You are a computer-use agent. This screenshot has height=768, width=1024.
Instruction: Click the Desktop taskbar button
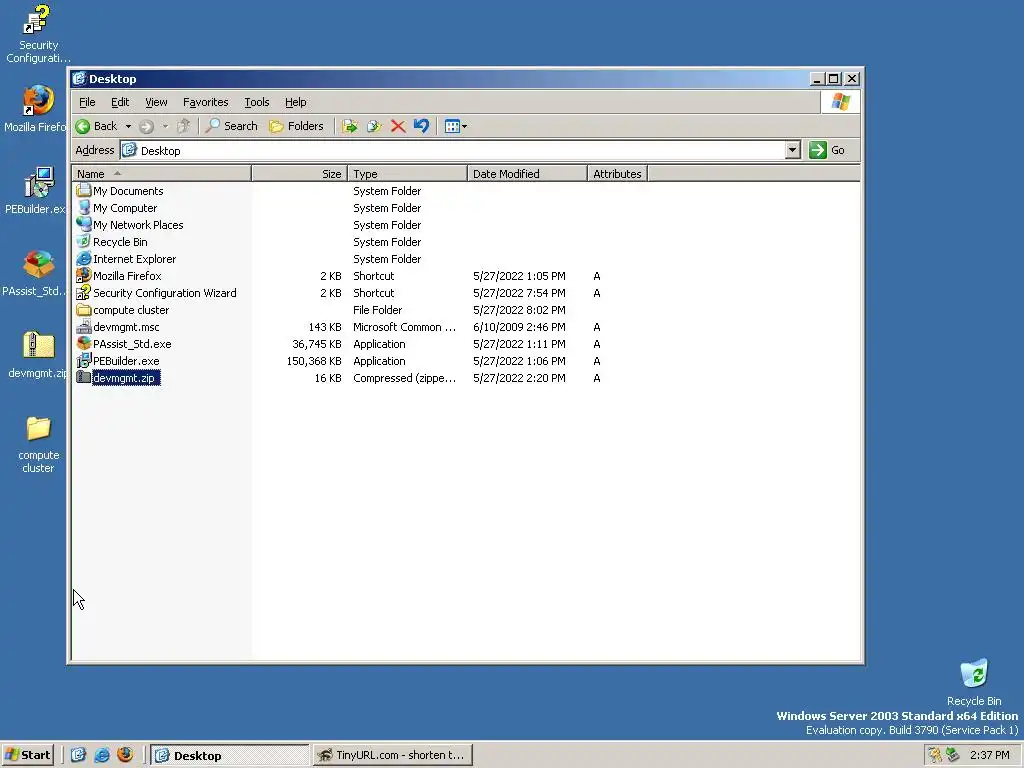[230, 755]
